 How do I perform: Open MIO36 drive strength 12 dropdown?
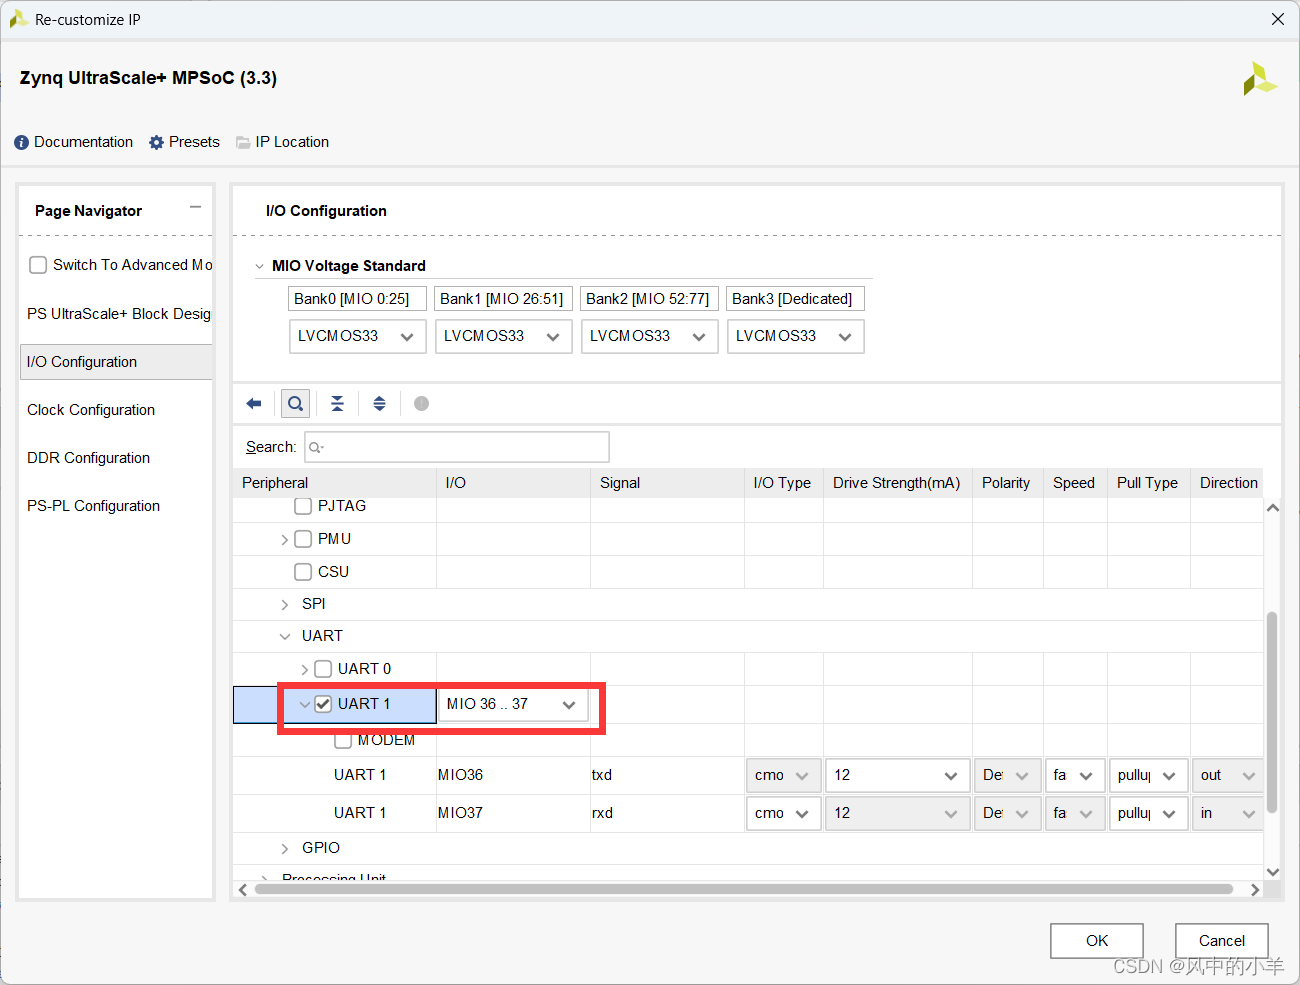(897, 775)
